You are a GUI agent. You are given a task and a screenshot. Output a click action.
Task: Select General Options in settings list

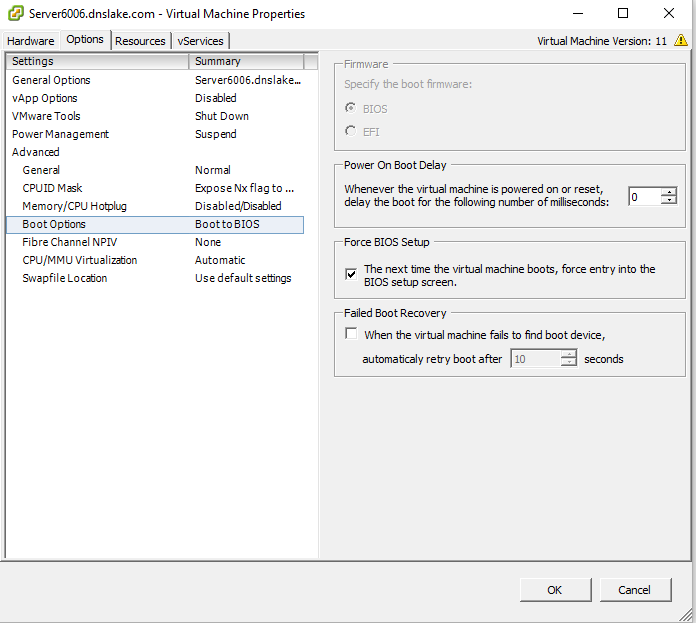(x=51, y=80)
